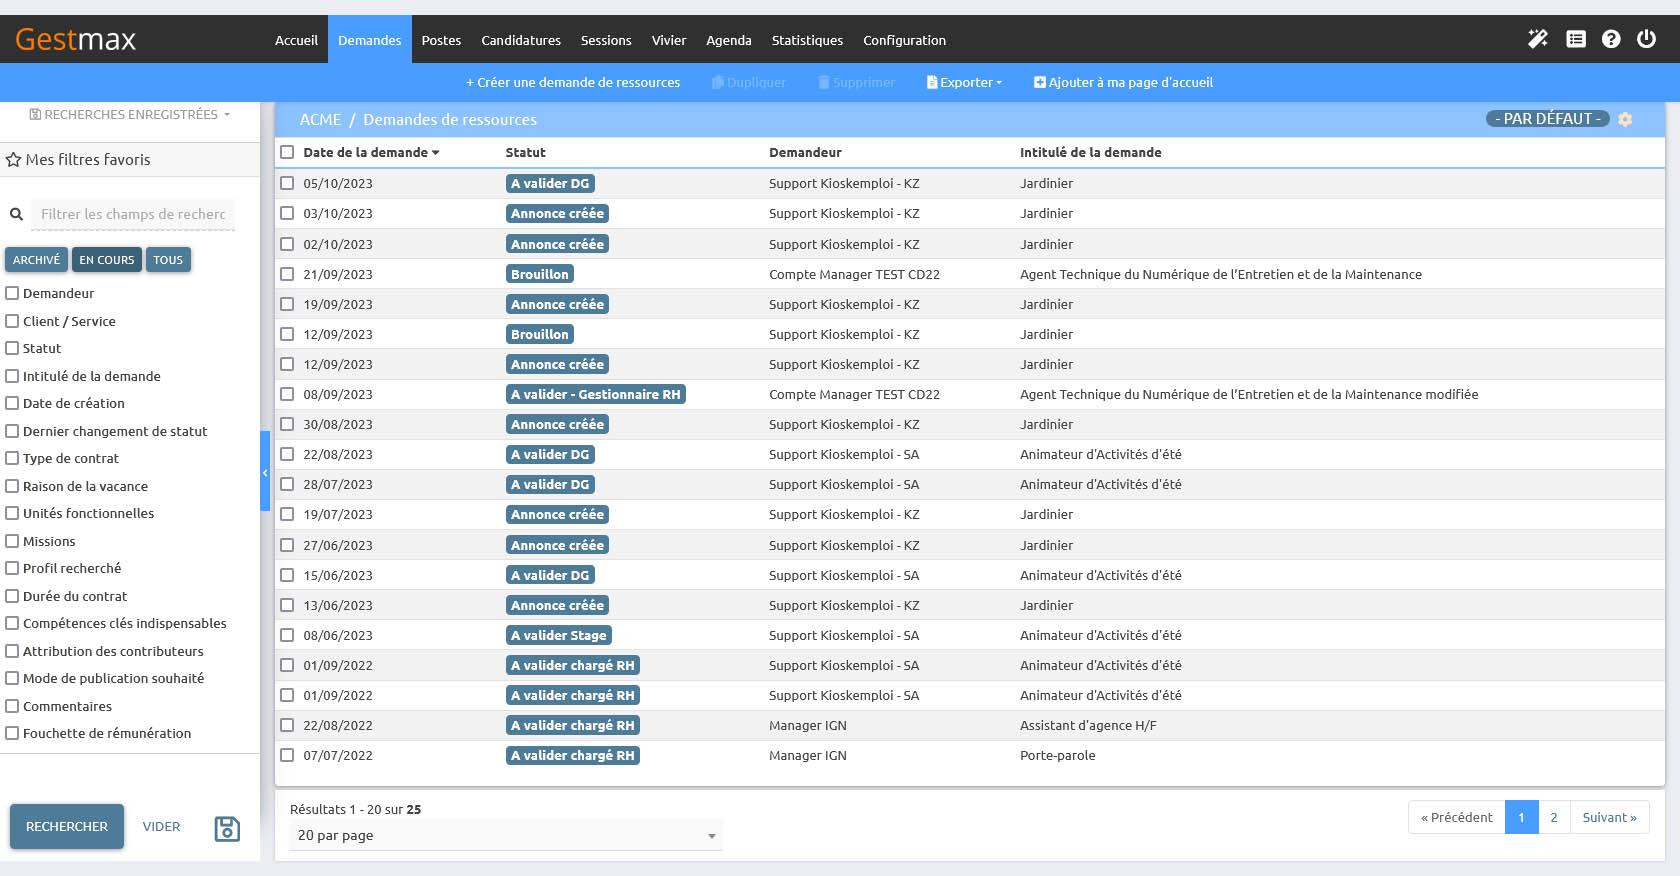Toggle the Client / Service filter checkbox
The image size is (1680, 876).
point(12,321)
